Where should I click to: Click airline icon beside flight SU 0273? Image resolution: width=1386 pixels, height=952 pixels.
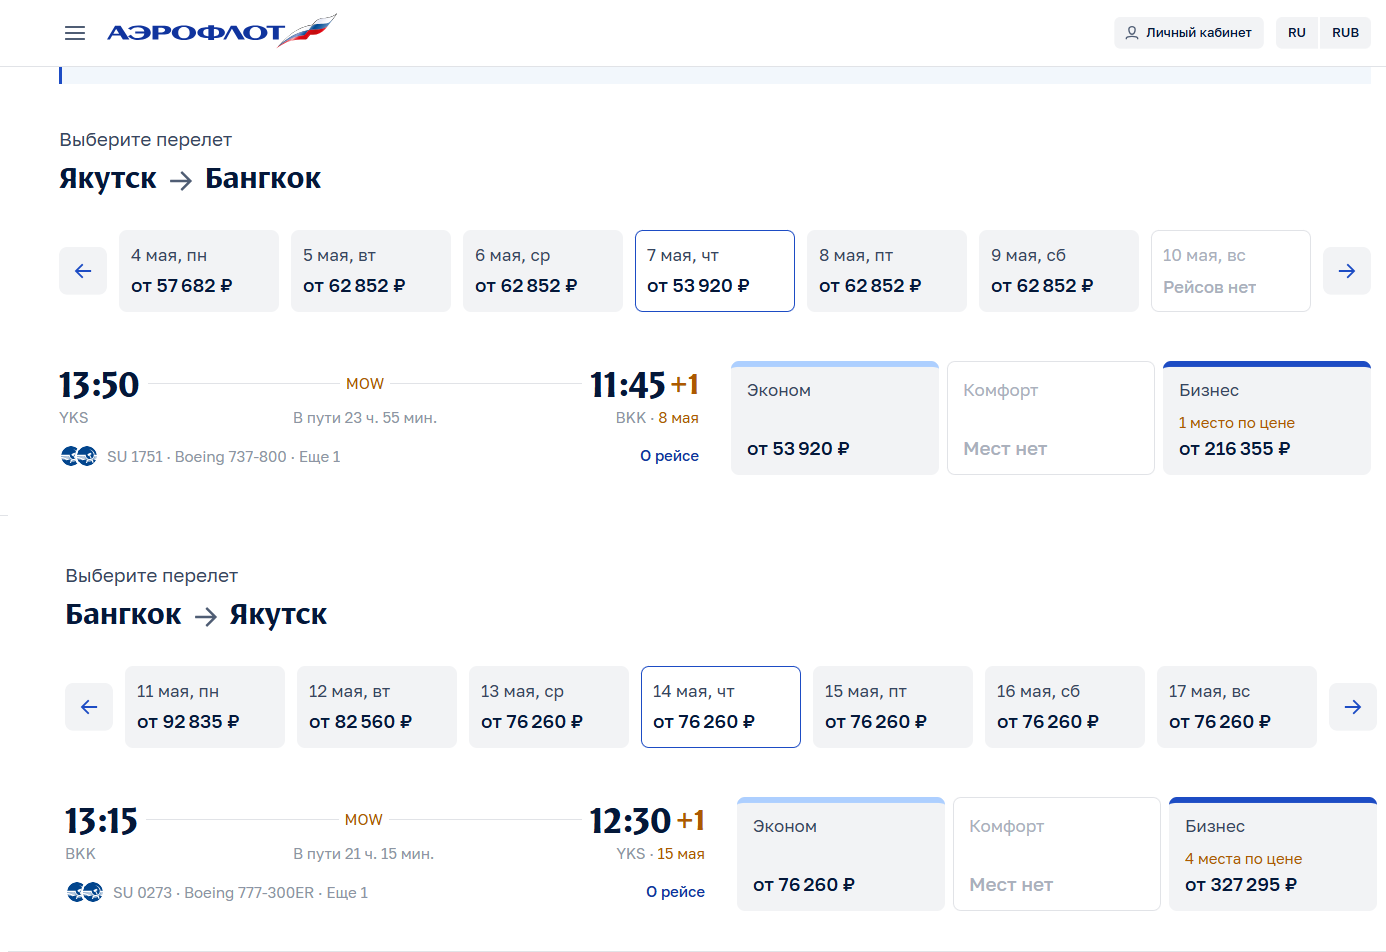coord(85,892)
